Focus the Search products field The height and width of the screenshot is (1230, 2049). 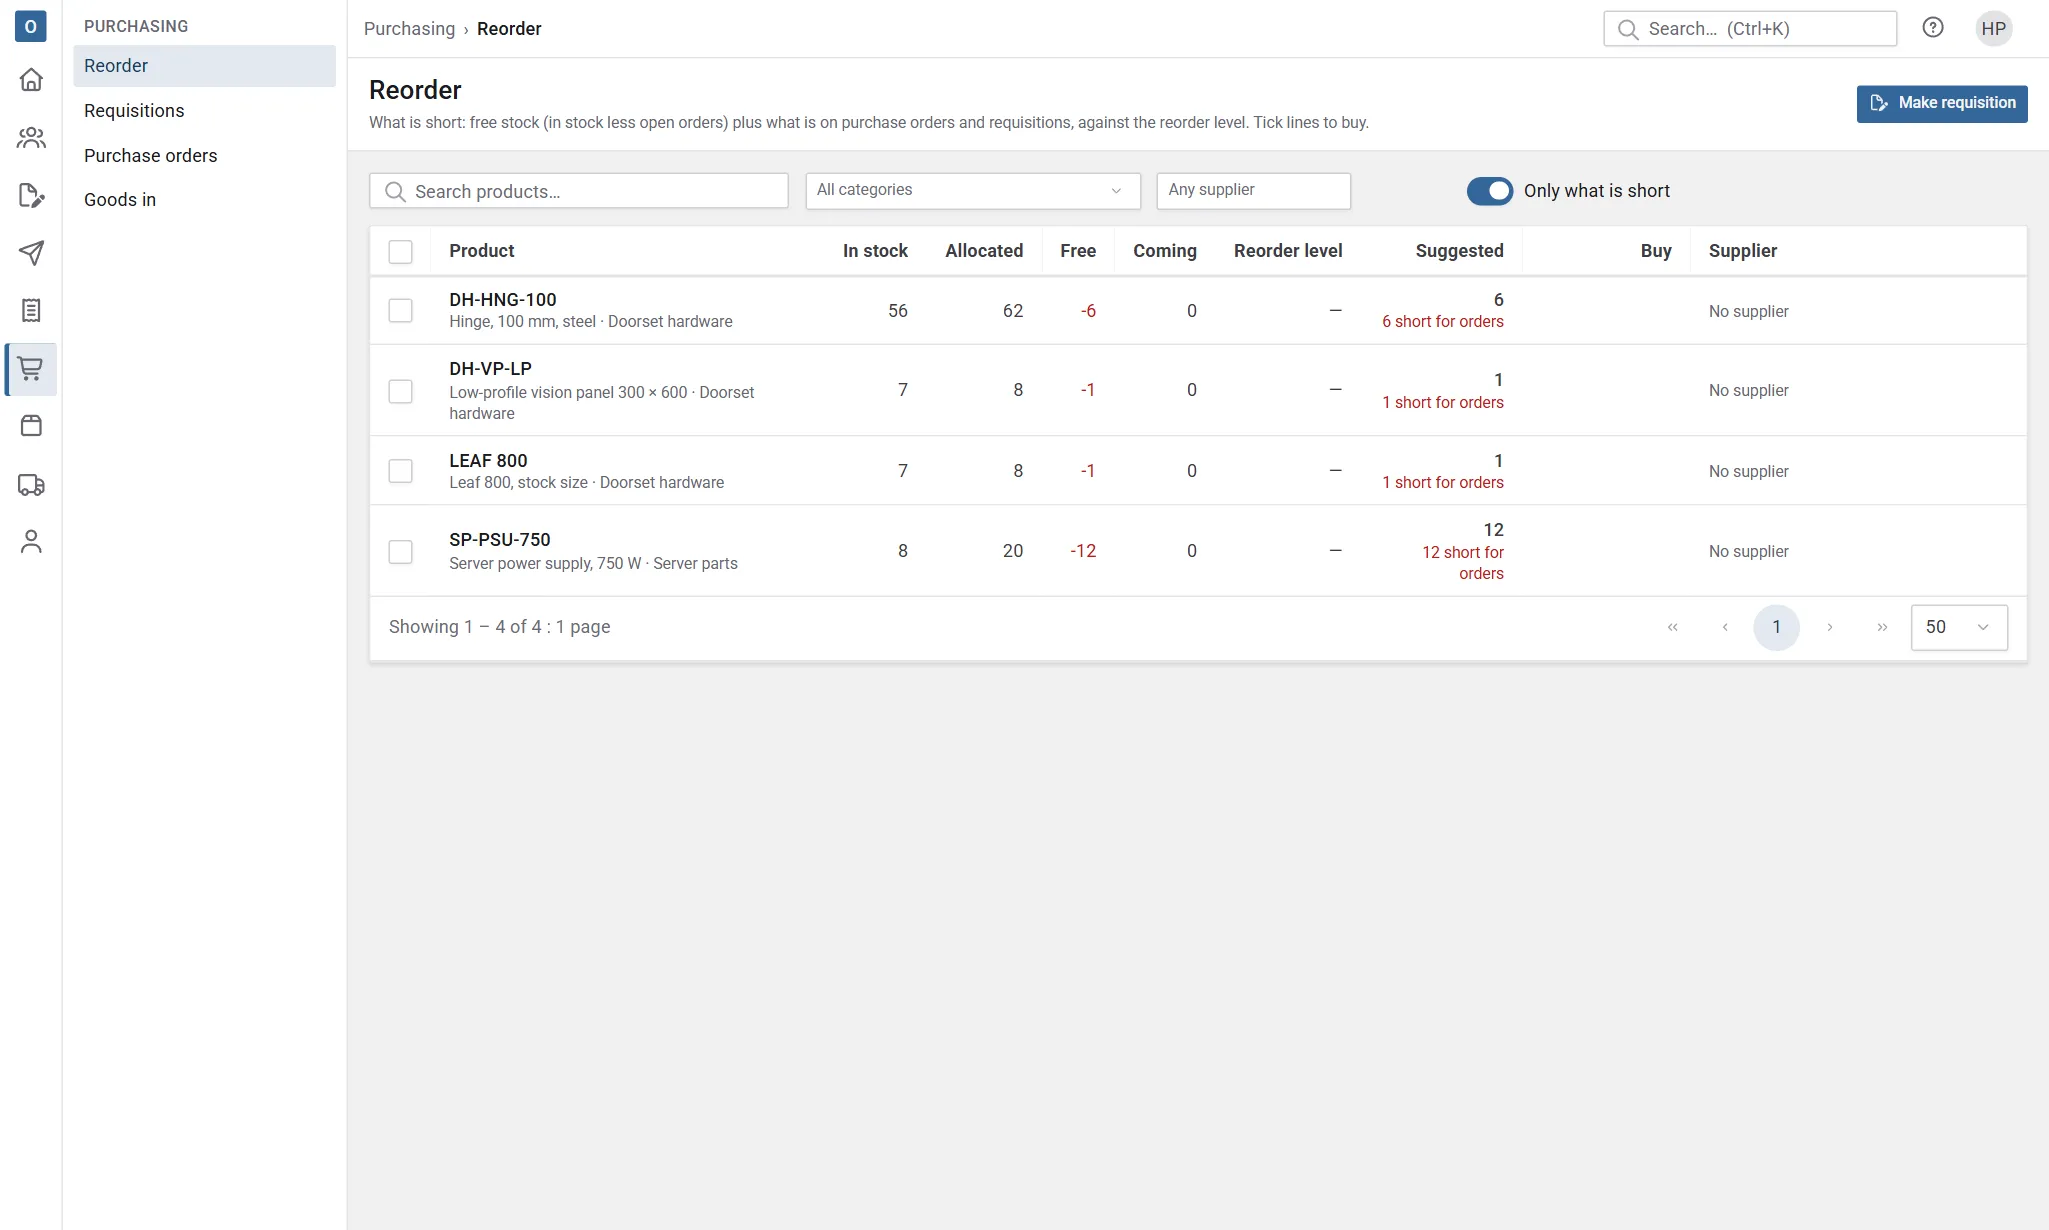pos(579,191)
